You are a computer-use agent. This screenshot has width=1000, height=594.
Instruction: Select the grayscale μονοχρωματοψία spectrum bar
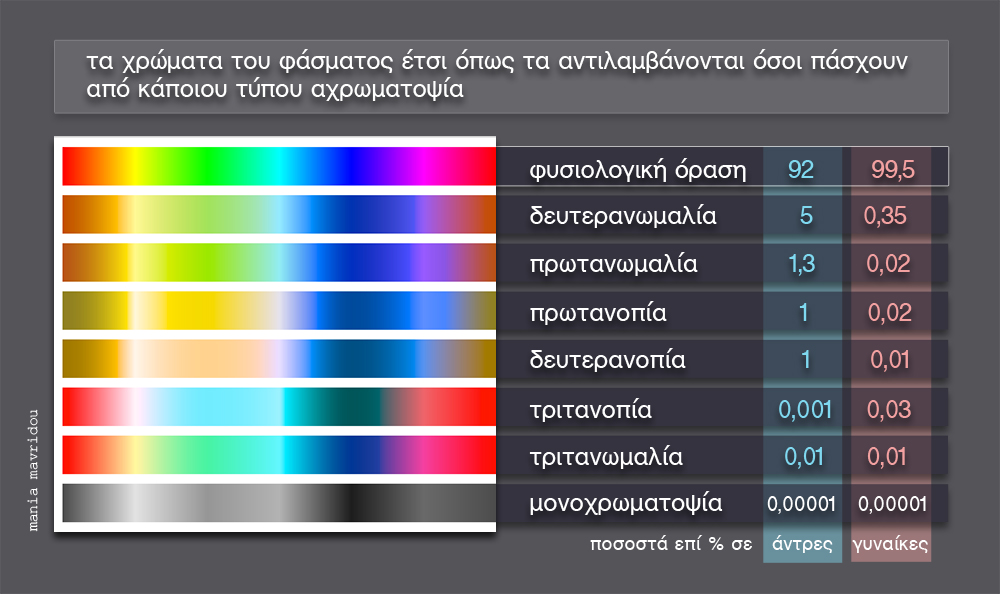pyautogui.click(x=278, y=504)
